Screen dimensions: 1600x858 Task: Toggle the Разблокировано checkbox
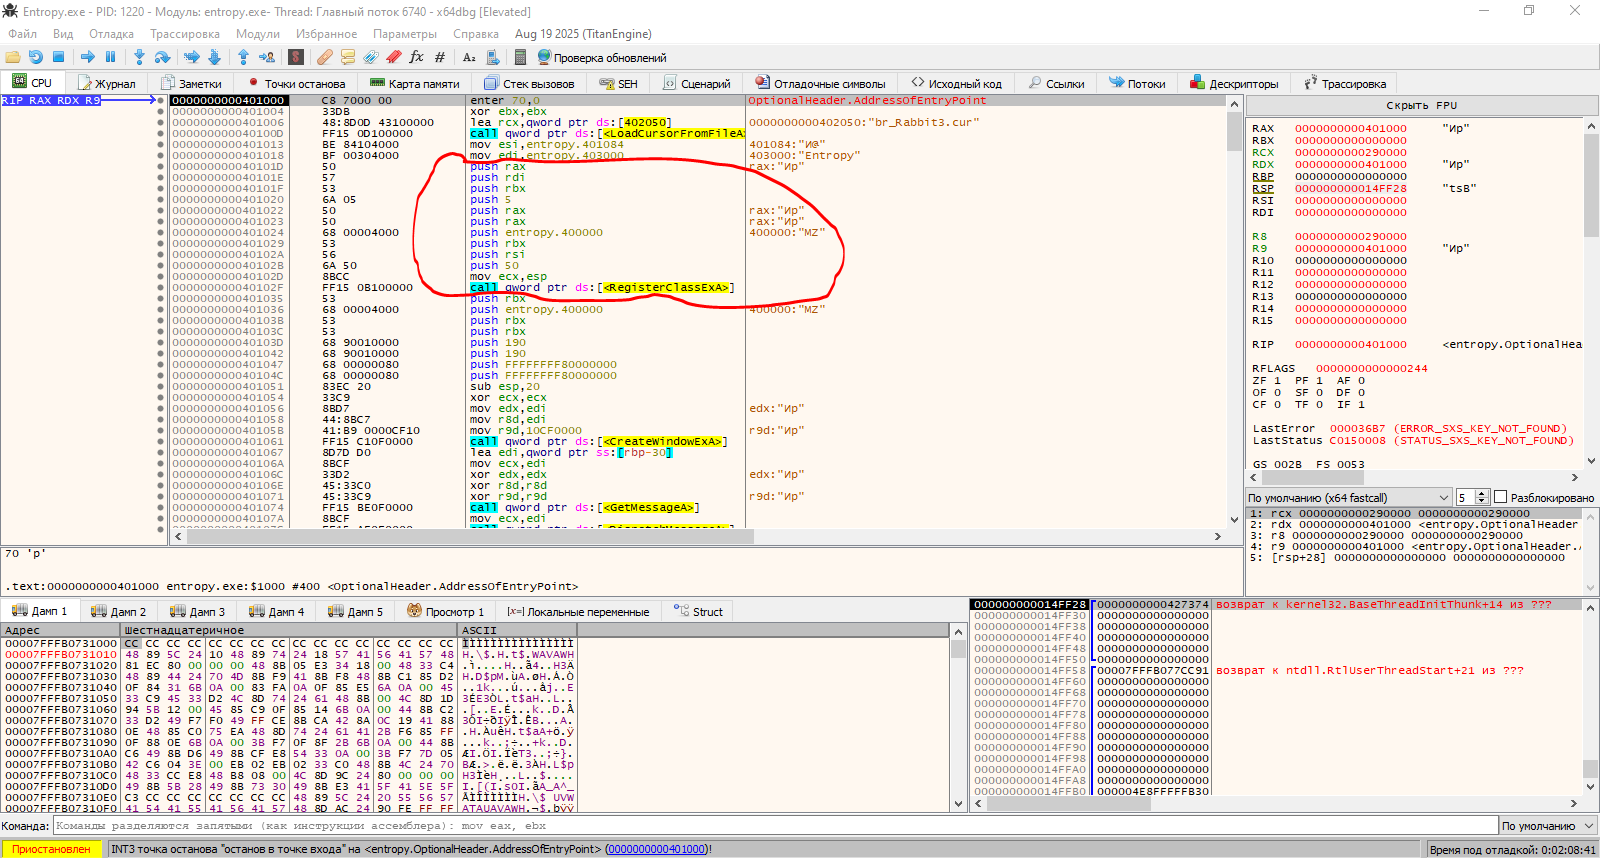pyautogui.click(x=1500, y=497)
